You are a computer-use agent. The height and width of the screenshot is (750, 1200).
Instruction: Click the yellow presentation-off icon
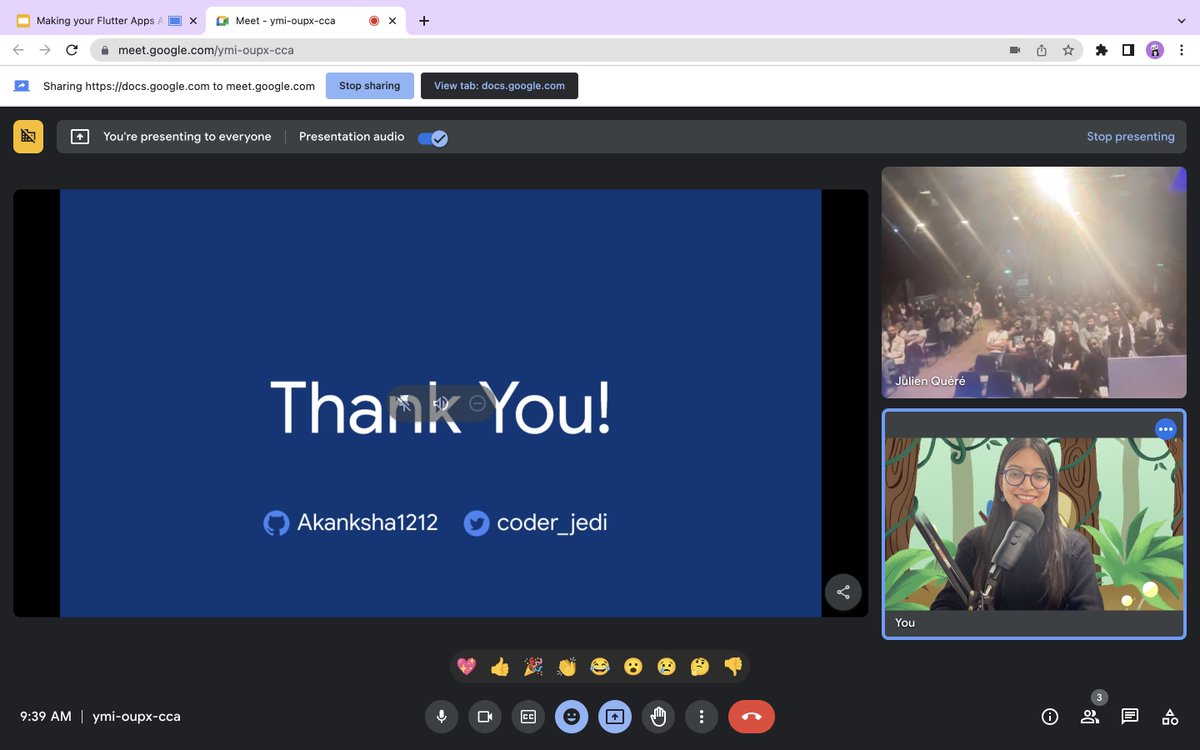tap(28, 136)
